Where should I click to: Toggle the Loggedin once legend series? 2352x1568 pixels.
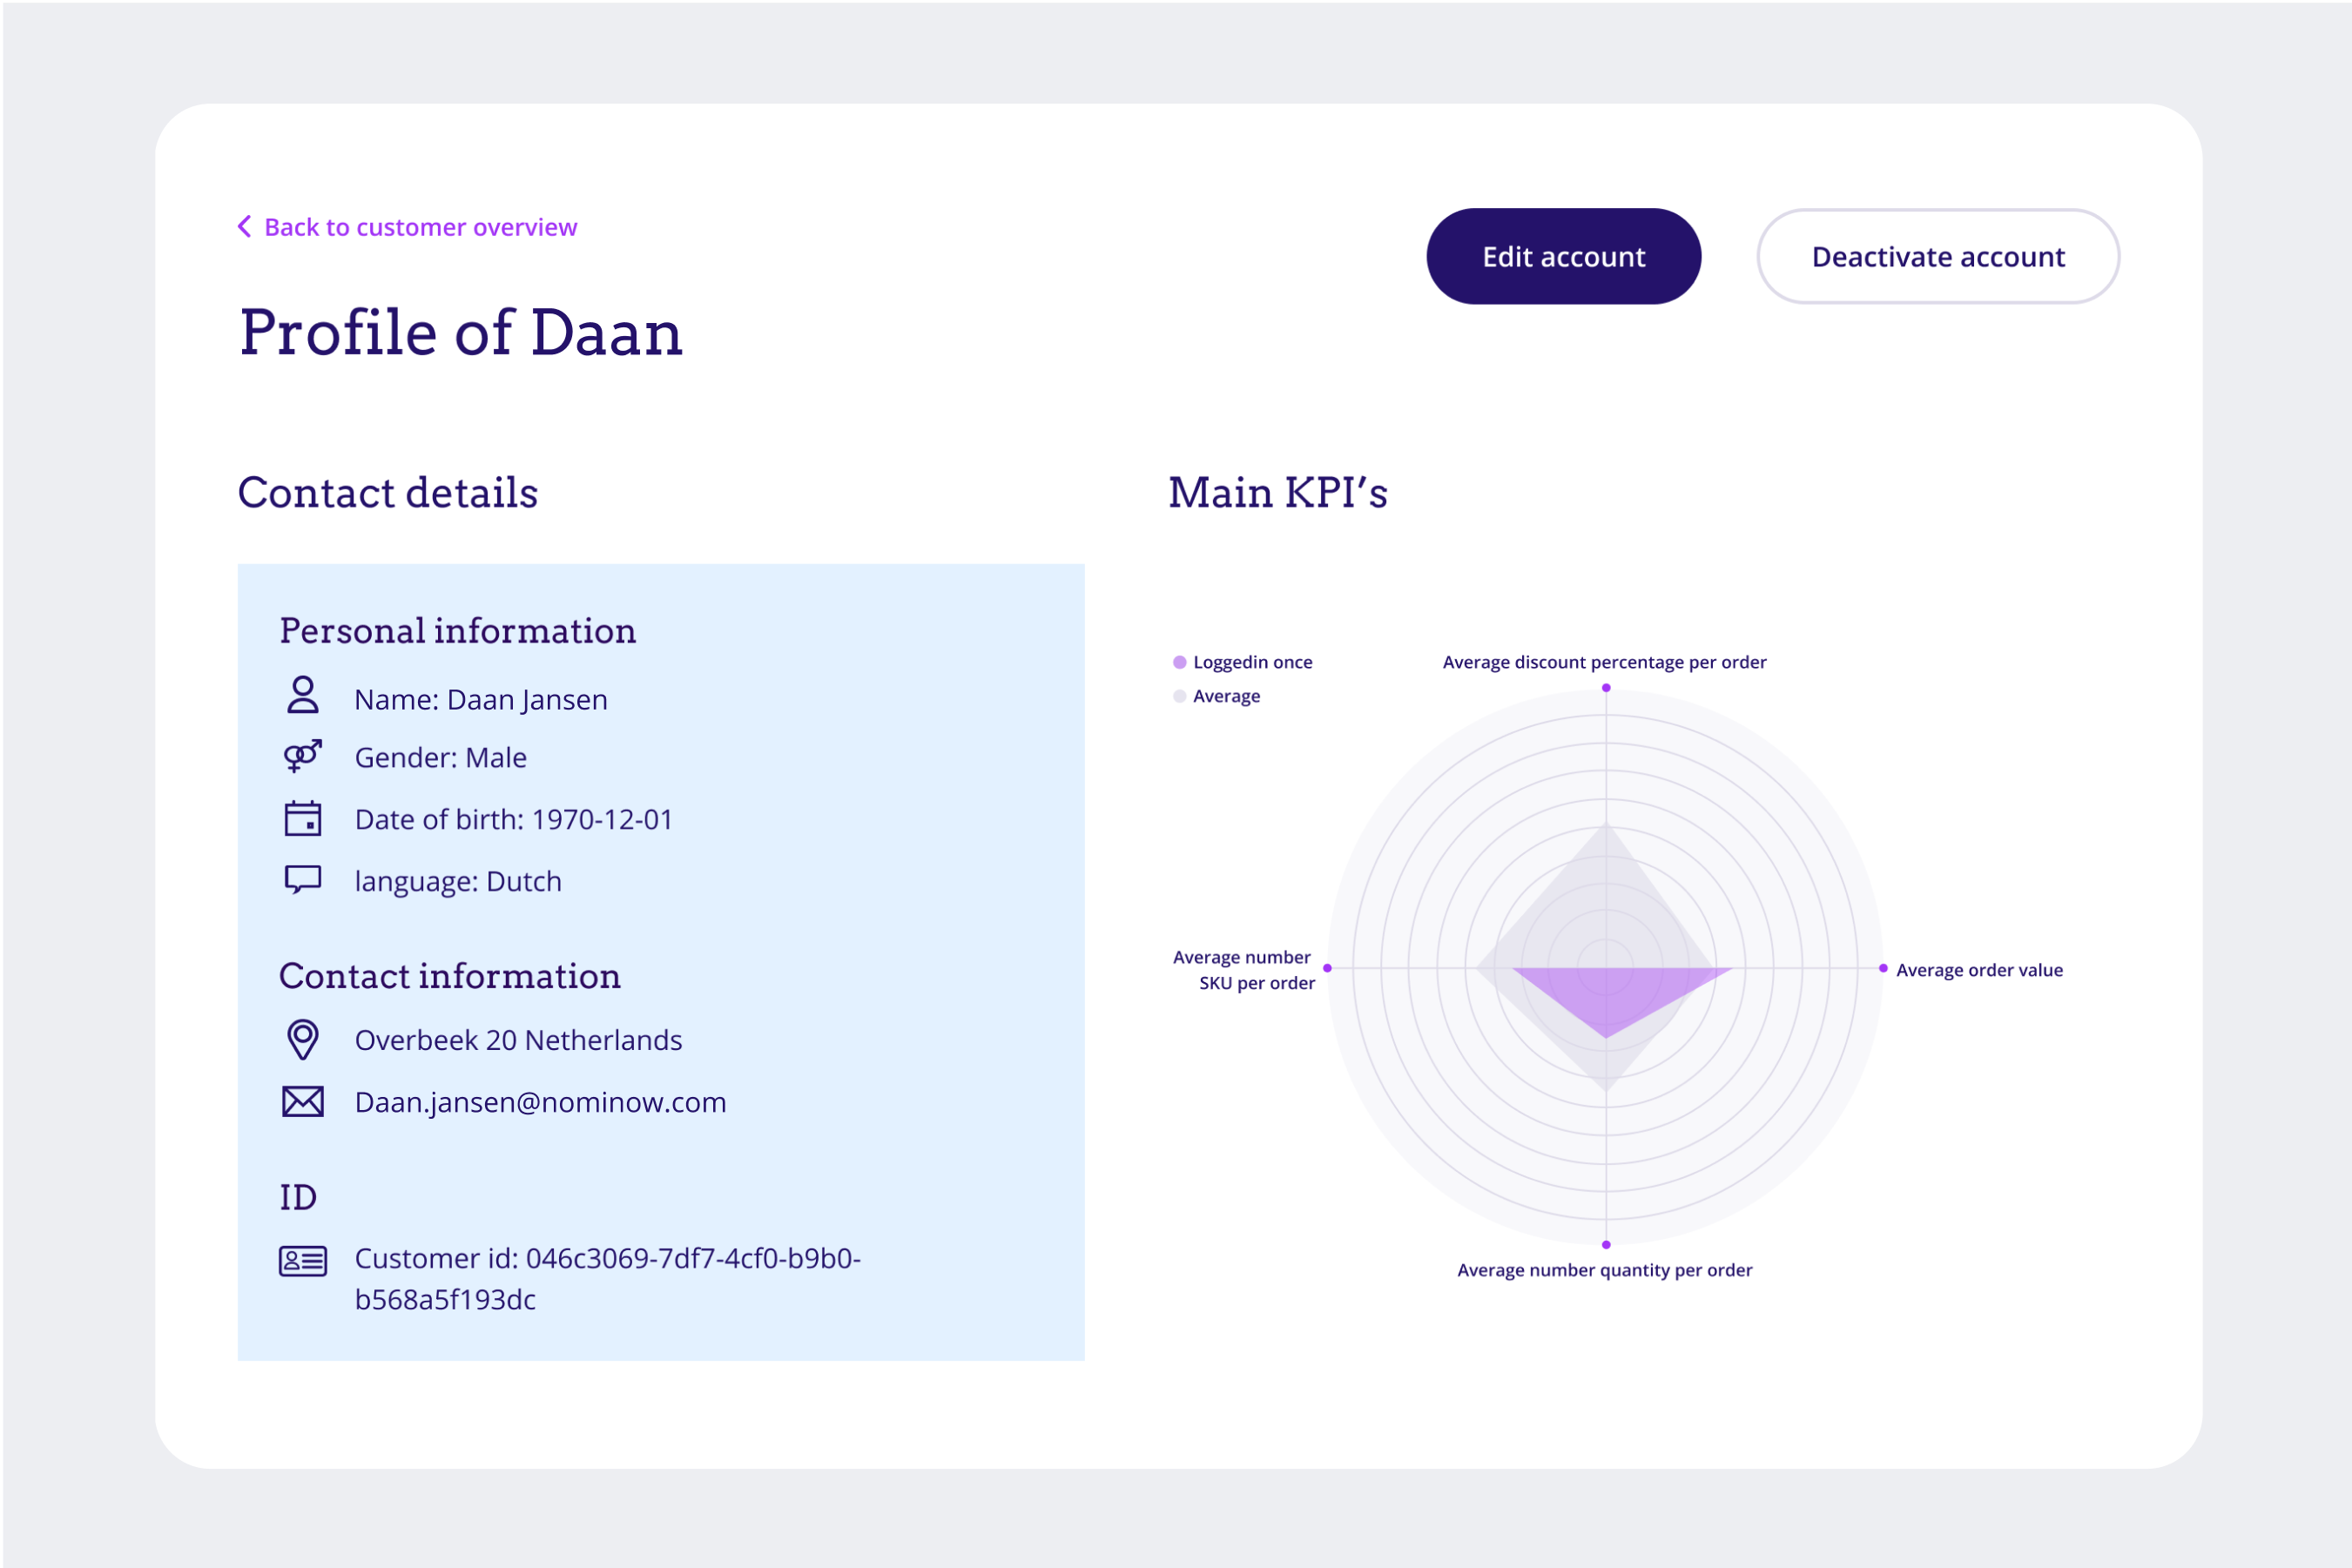click(1250, 662)
